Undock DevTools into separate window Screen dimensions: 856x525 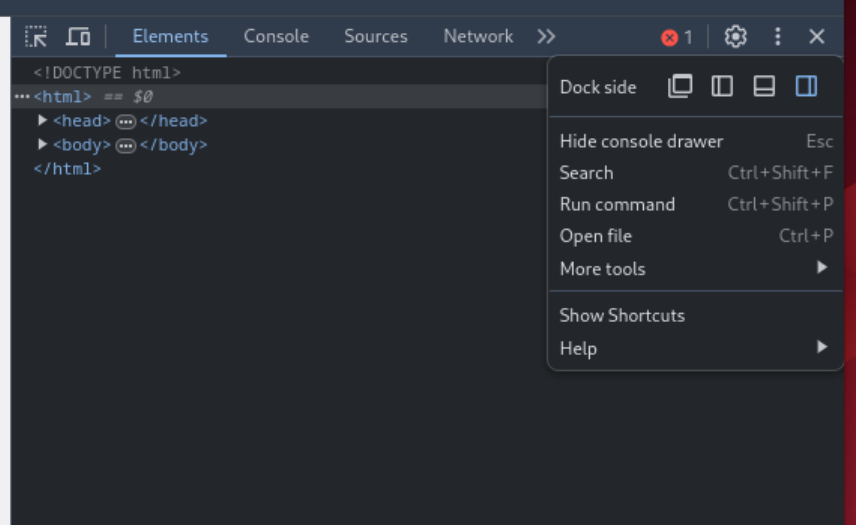coord(680,86)
